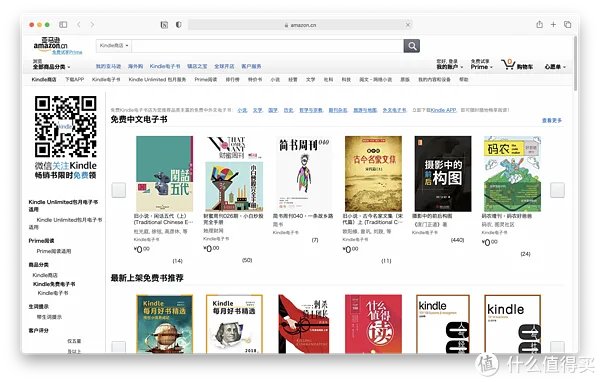This screenshot has width=600, height=382.
Task: Click 查看更多 link for free ebooks
Action: 552,120
